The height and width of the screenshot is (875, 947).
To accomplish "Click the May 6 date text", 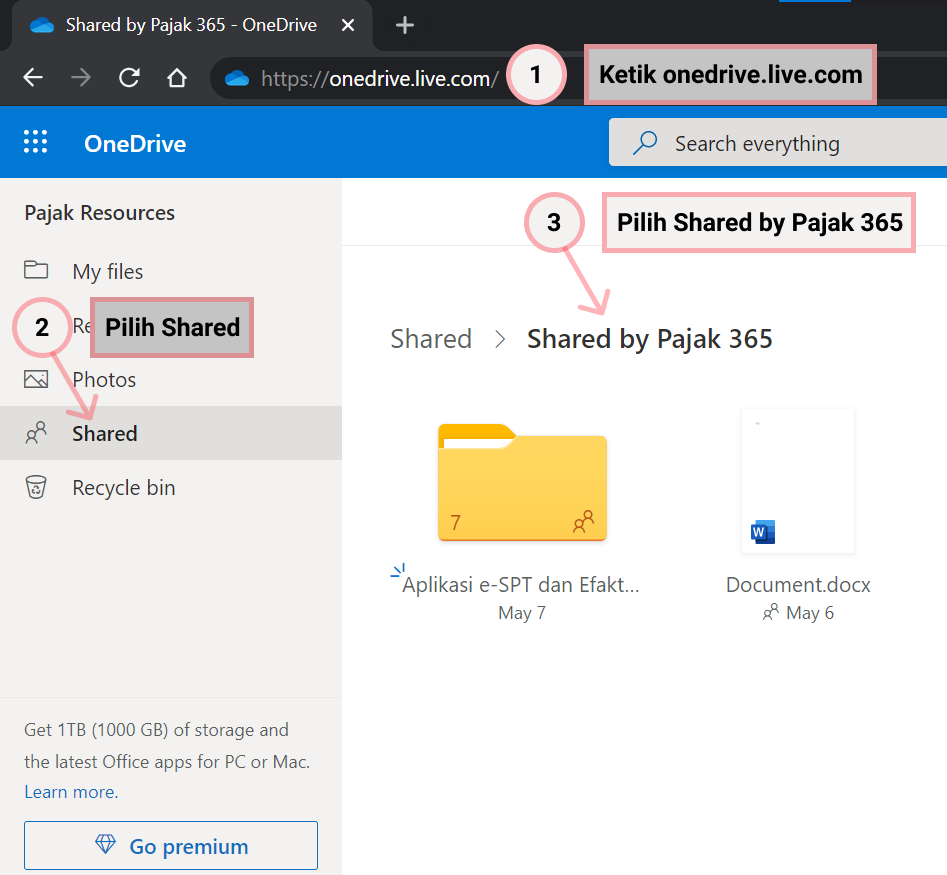I will (x=810, y=613).
